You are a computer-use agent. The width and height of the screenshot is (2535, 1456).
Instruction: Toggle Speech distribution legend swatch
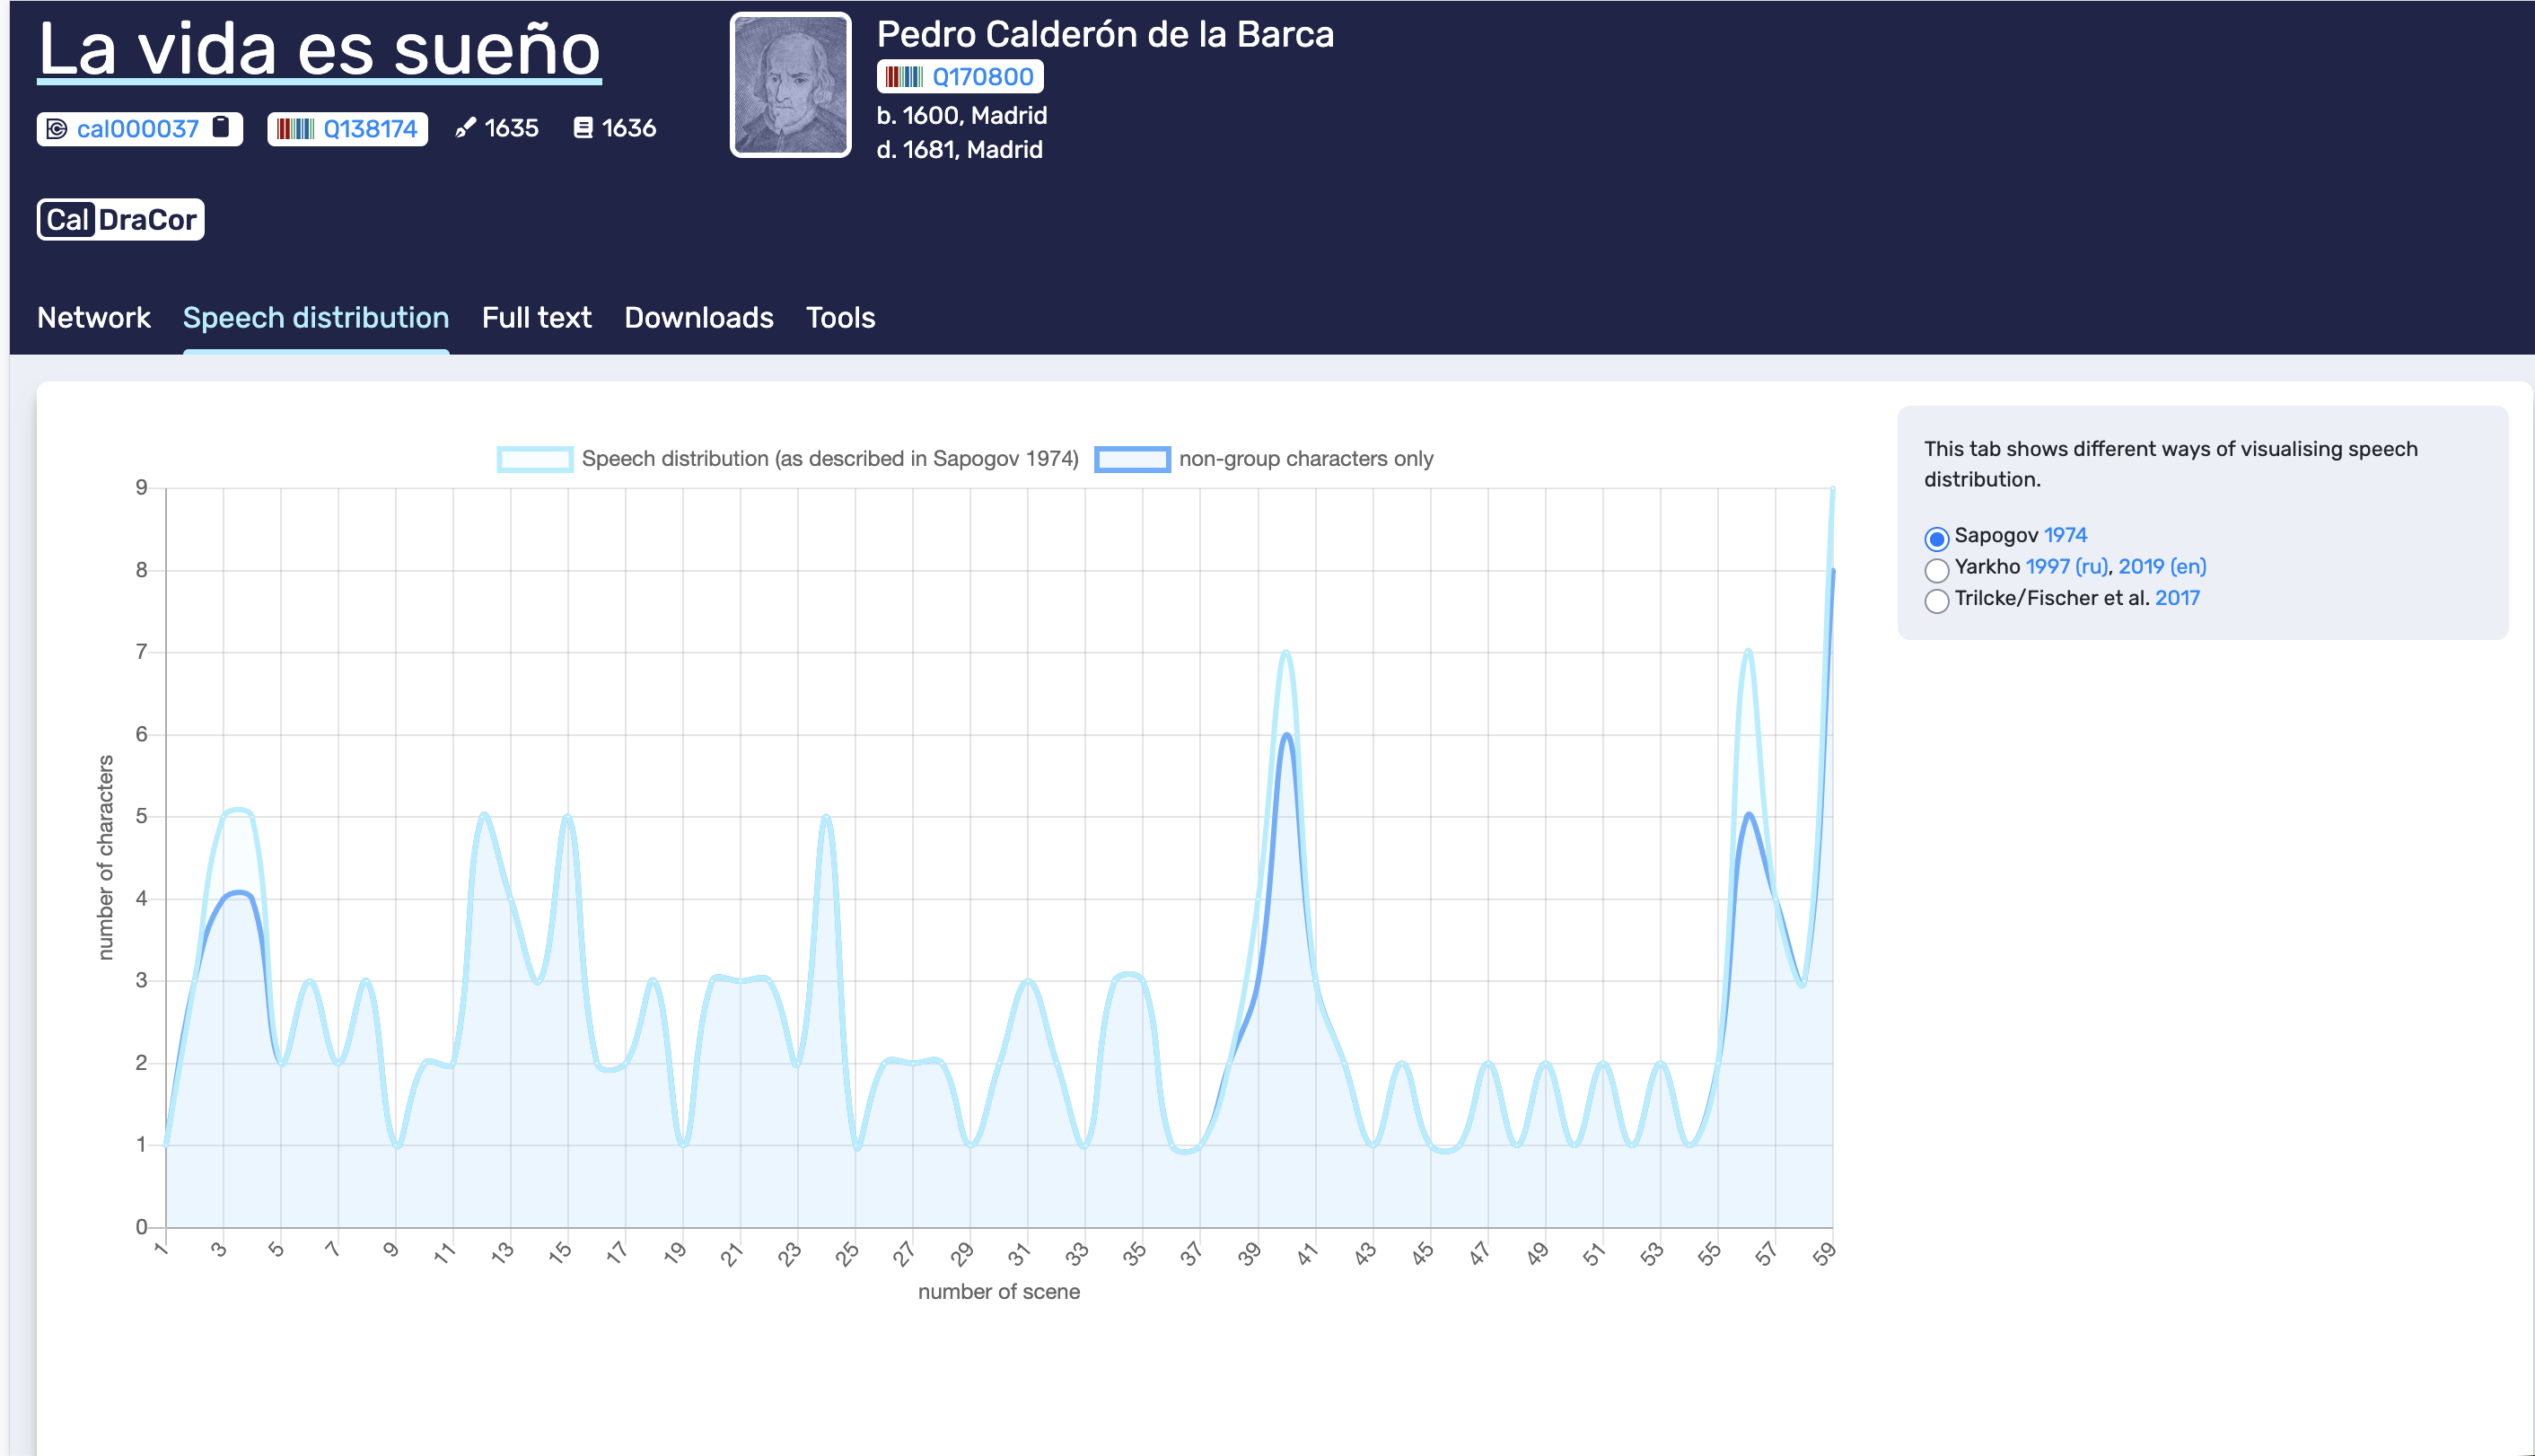(x=535, y=459)
